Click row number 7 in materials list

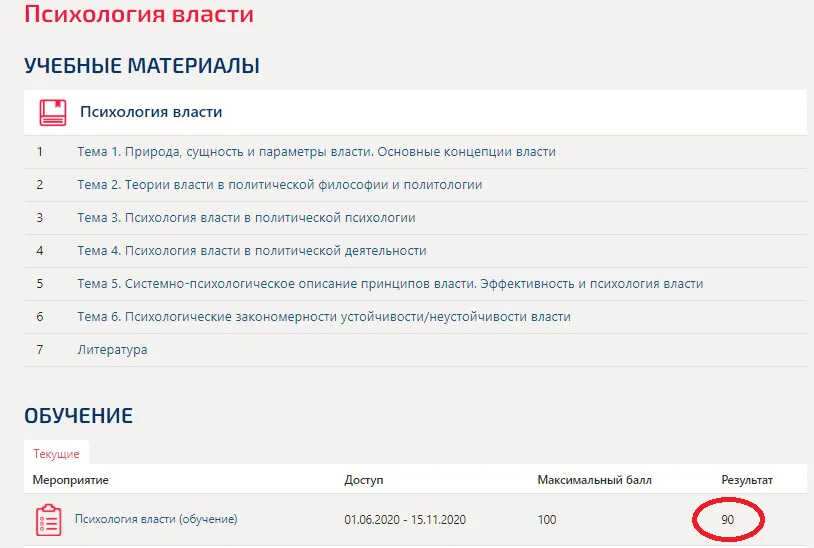click(39, 350)
